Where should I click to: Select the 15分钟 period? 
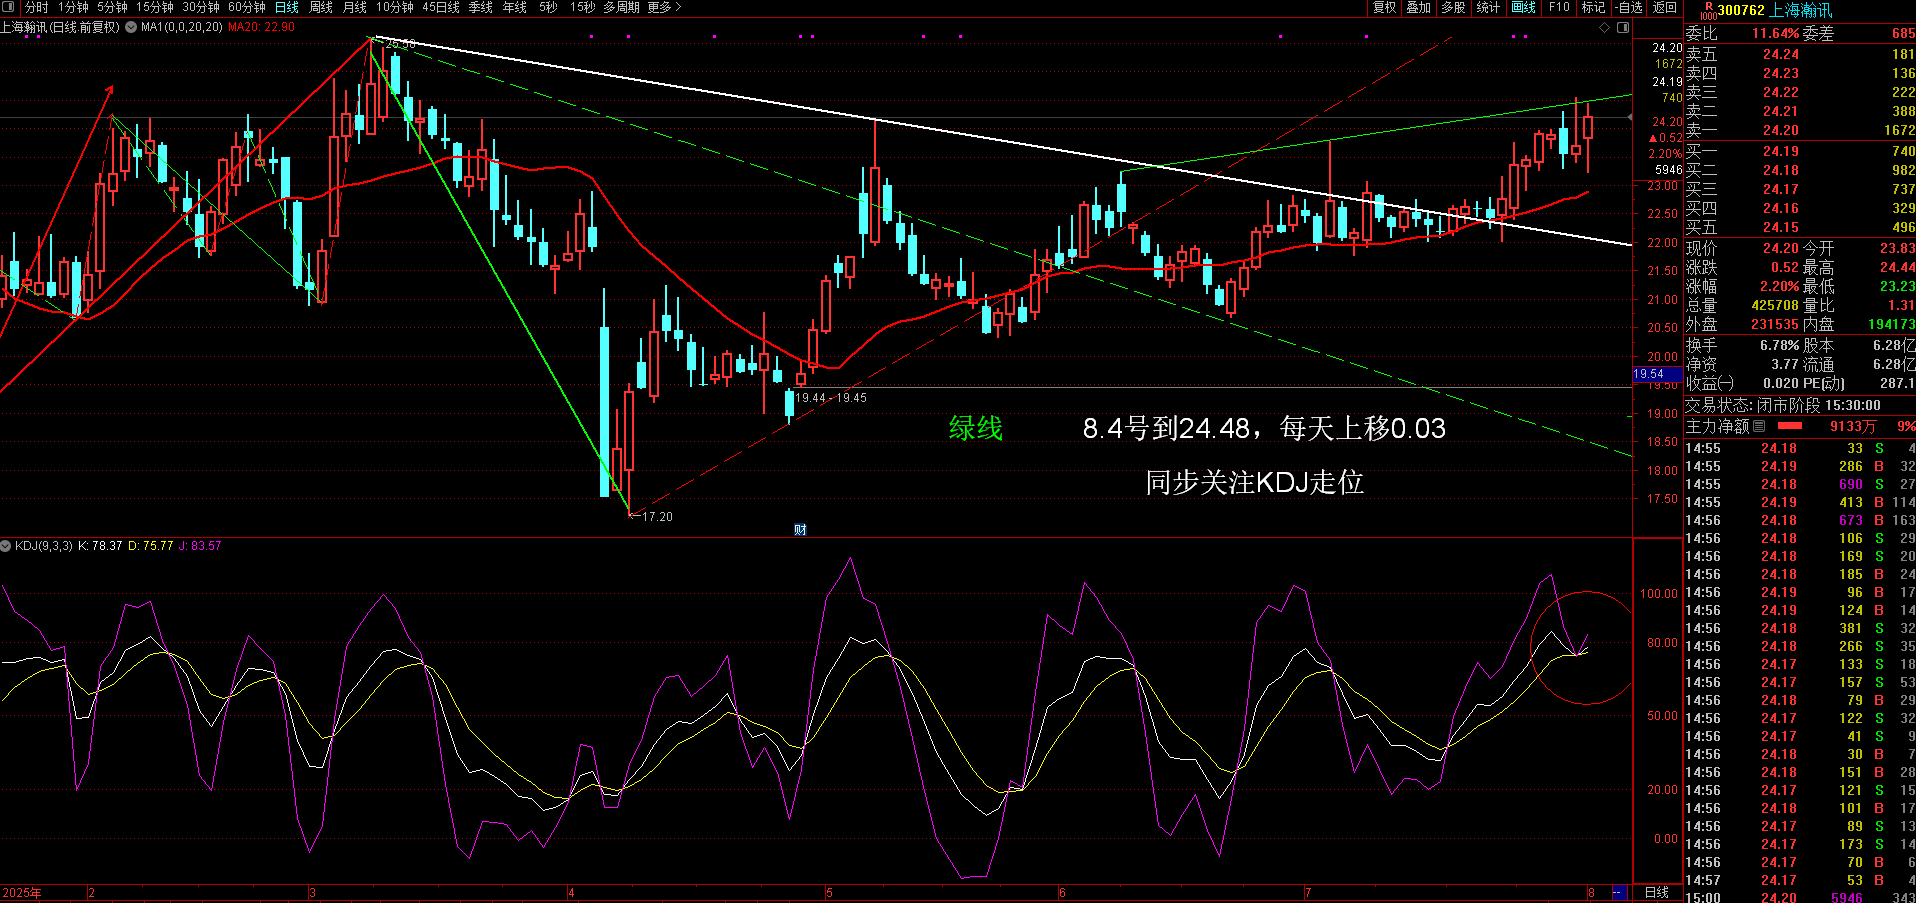tap(154, 7)
